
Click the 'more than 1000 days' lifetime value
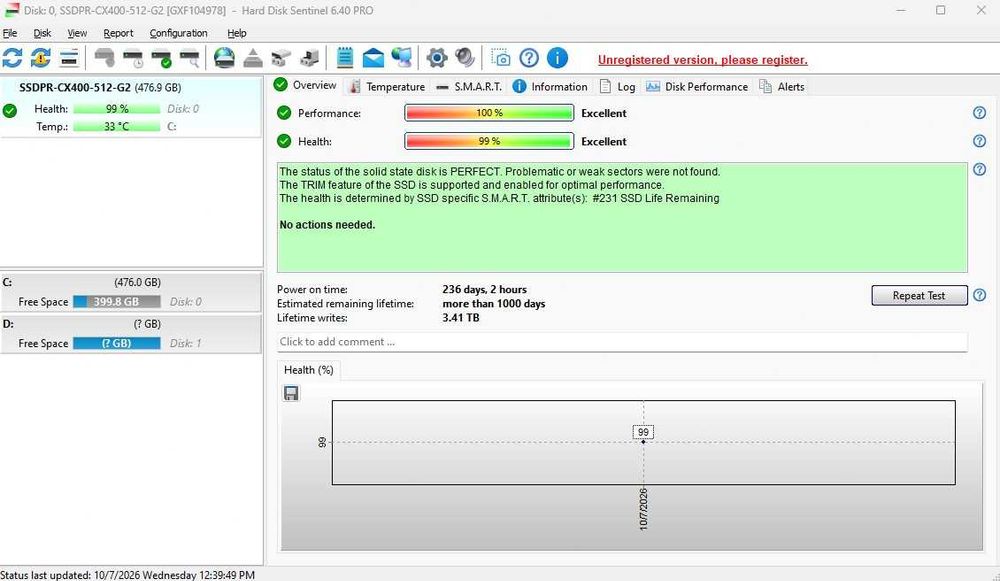click(494, 304)
